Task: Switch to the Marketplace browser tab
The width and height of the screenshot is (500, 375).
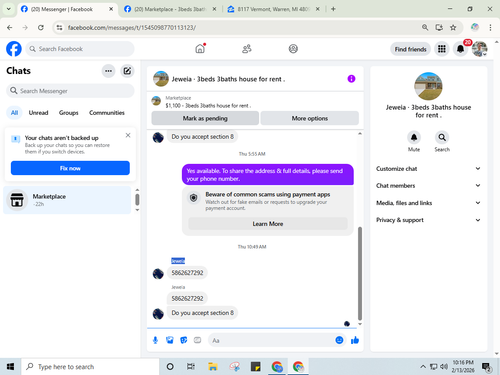Action: pos(170,9)
